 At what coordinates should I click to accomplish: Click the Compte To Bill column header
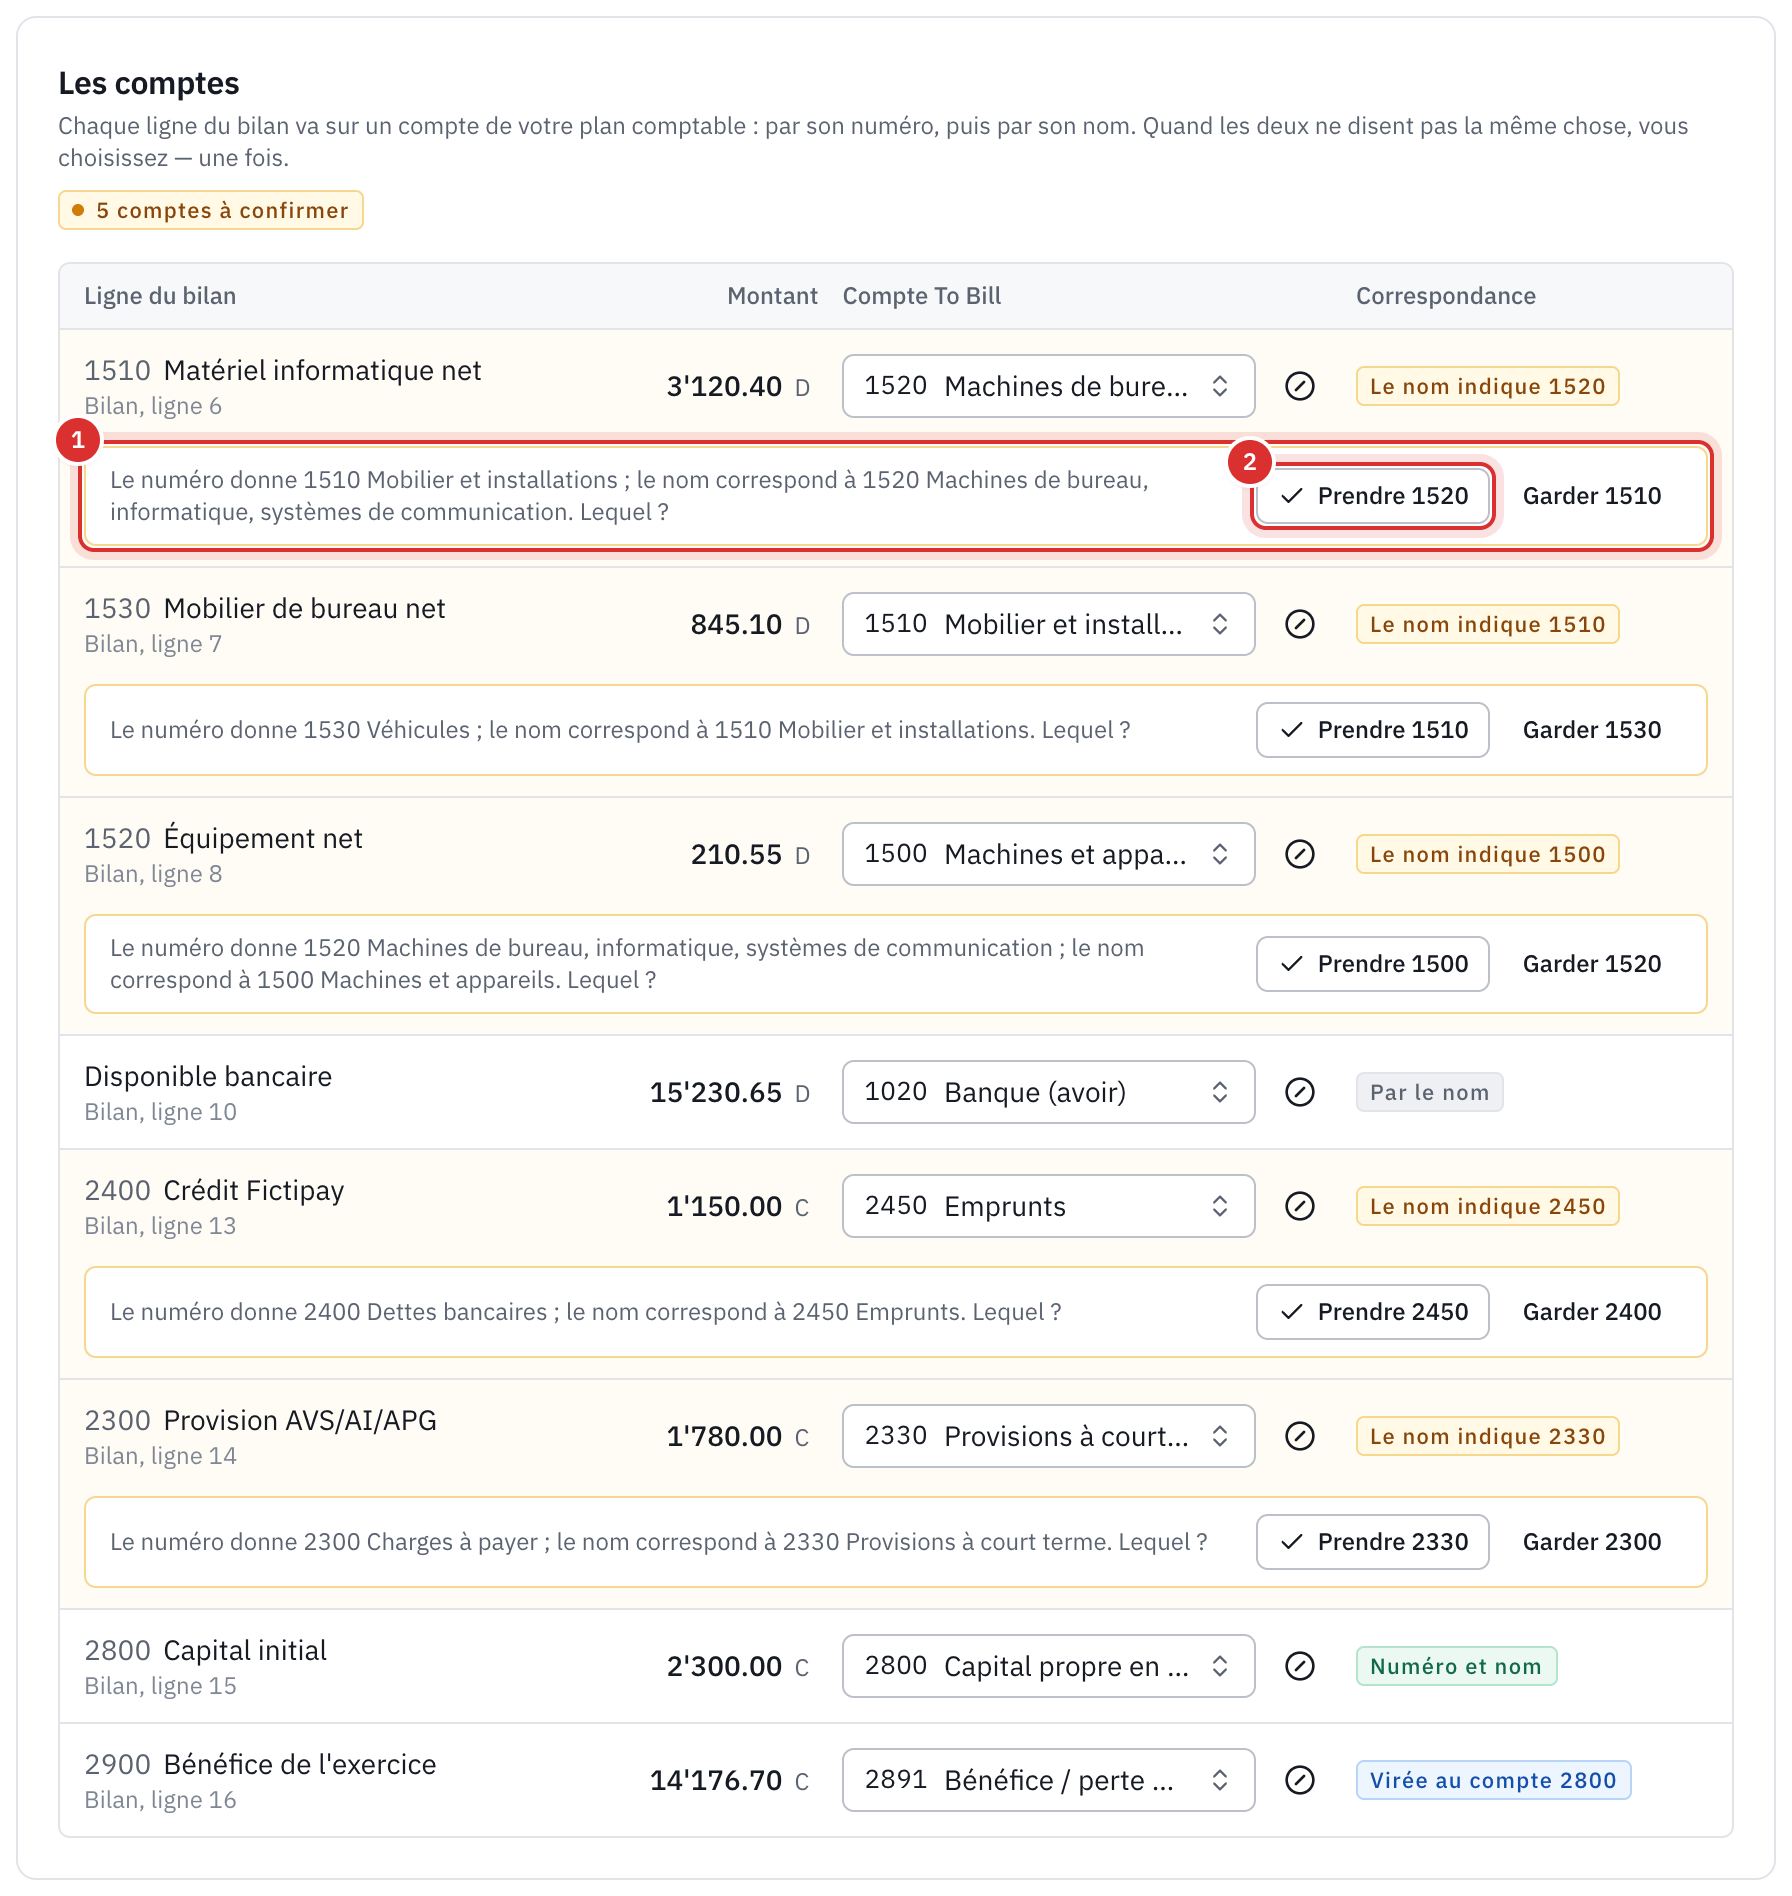point(921,296)
